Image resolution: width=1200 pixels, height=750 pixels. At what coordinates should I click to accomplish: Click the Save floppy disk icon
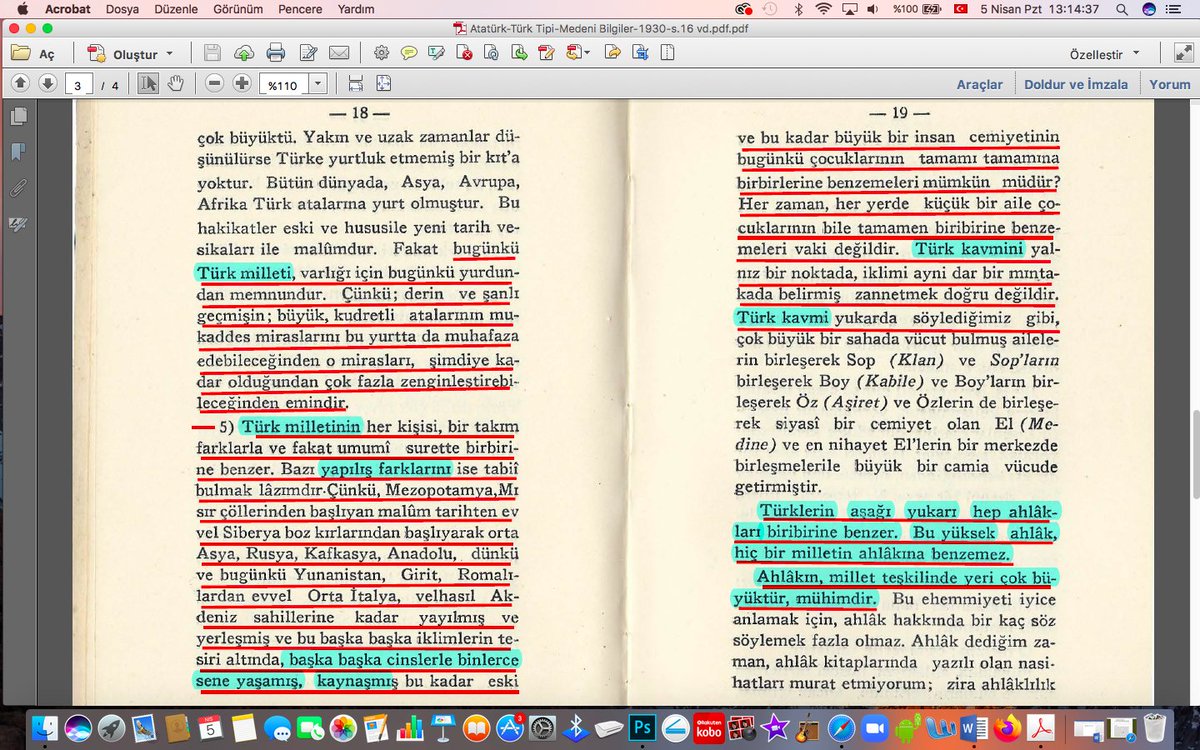(x=212, y=53)
